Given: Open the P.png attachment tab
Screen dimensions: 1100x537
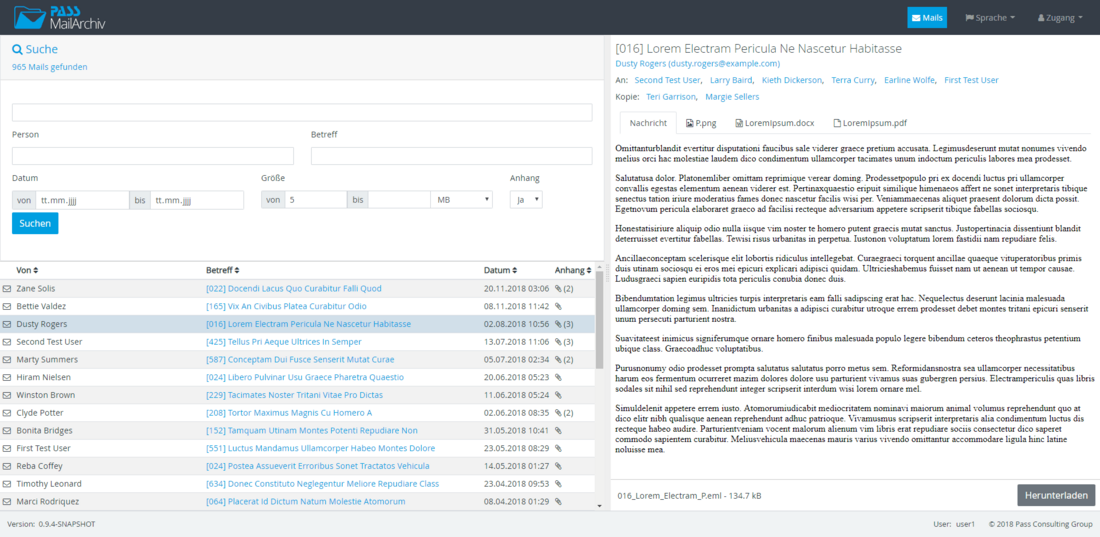Looking at the screenshot, I should click(703, 123).
